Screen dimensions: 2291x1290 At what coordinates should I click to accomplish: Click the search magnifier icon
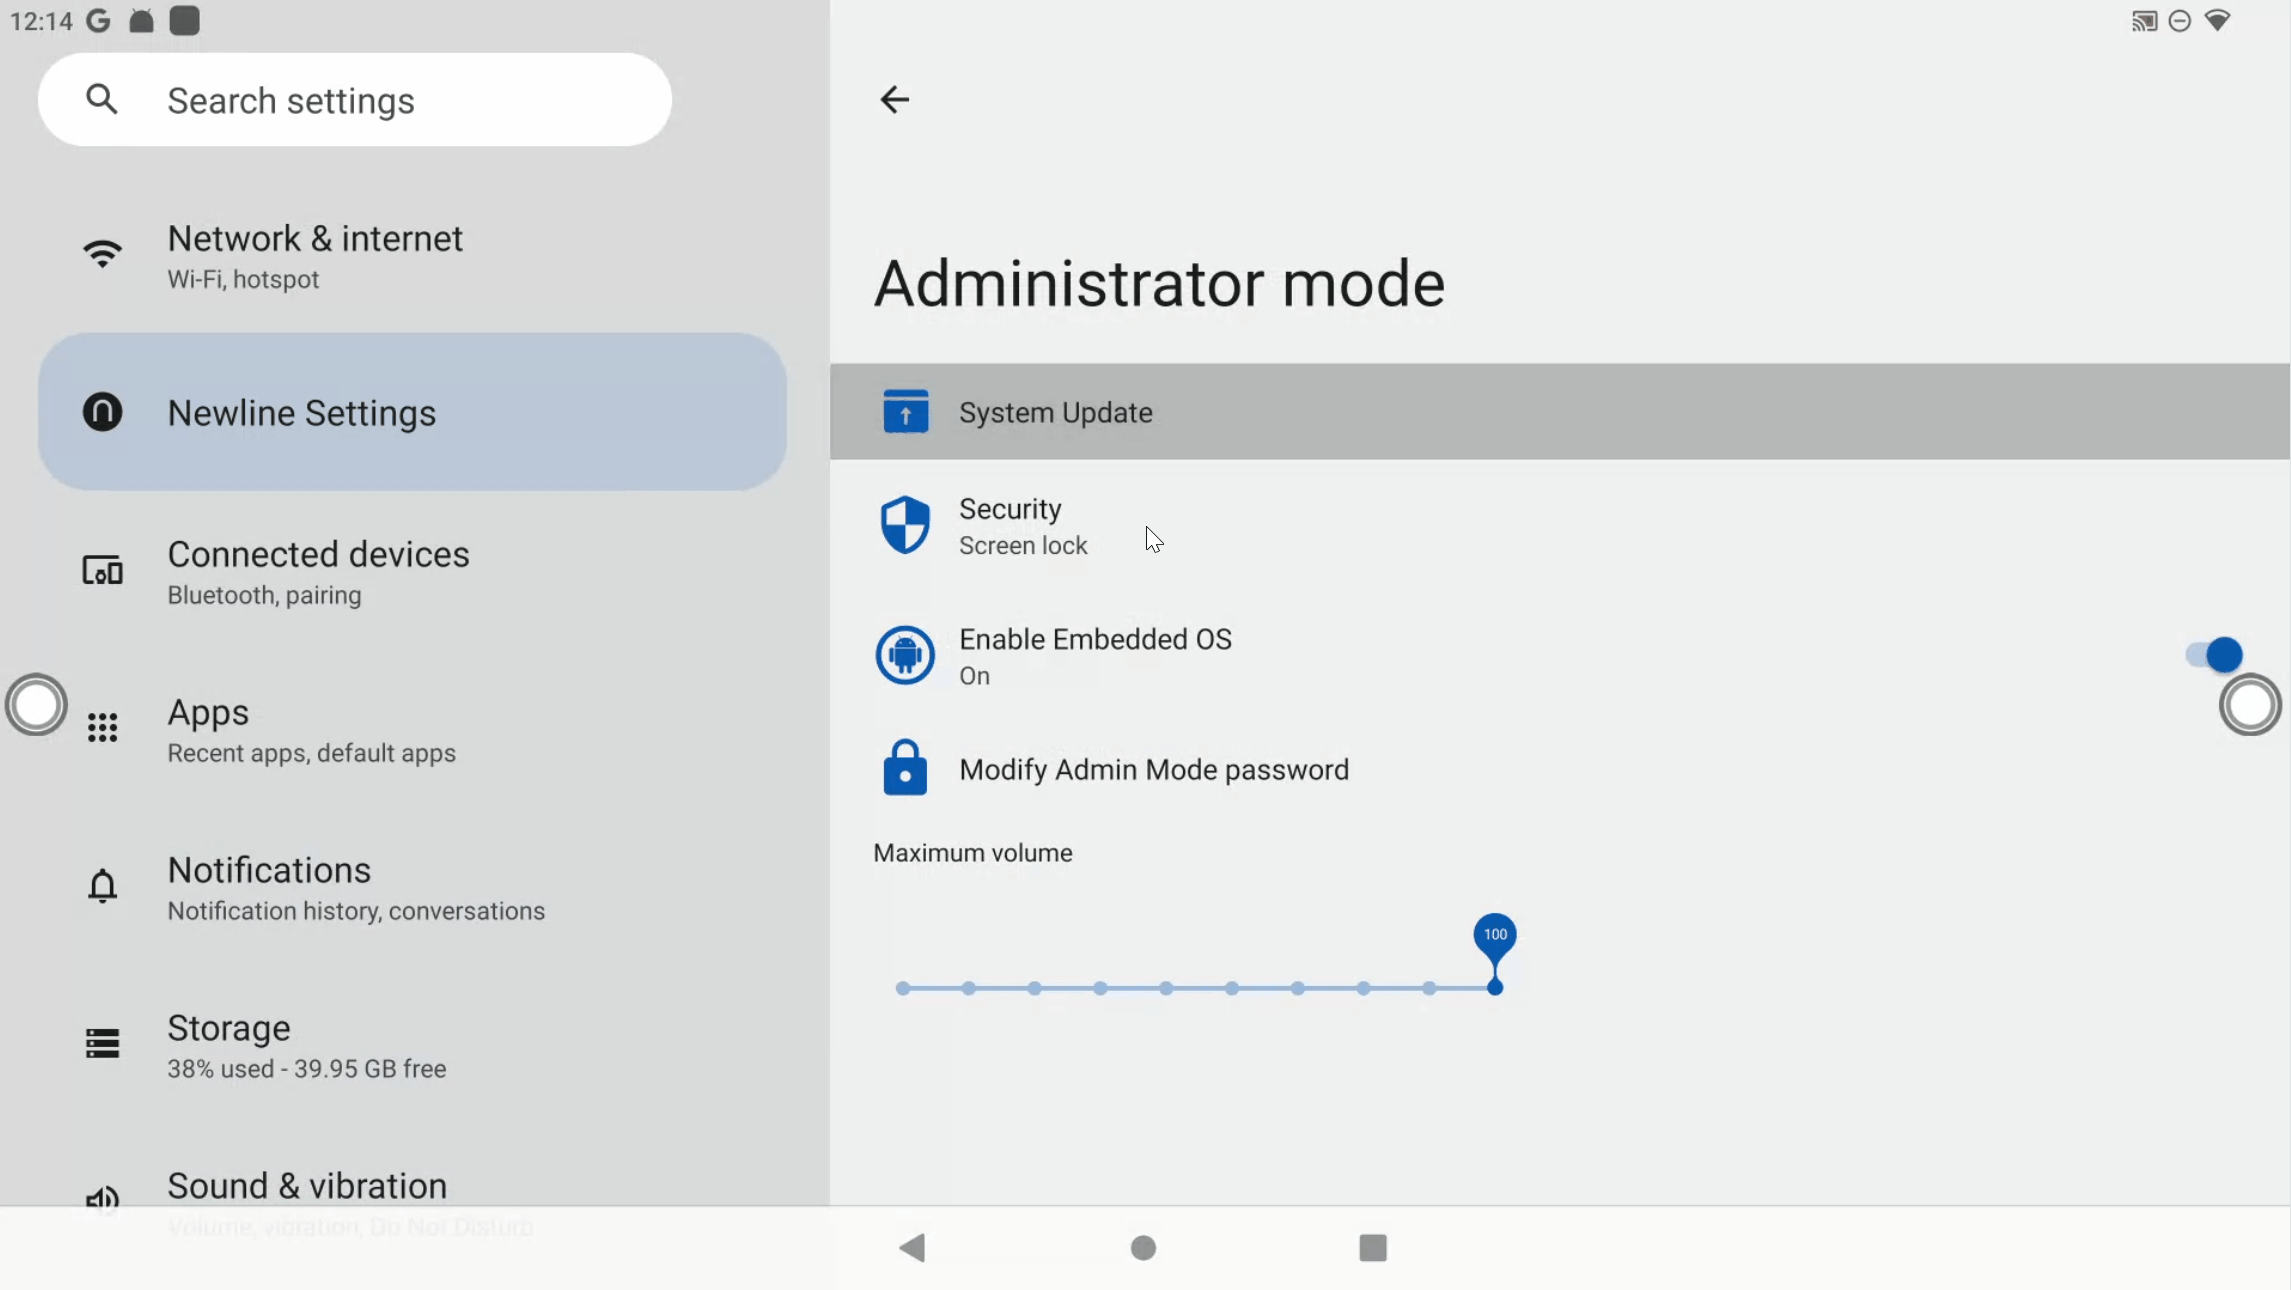click(102, 99)
